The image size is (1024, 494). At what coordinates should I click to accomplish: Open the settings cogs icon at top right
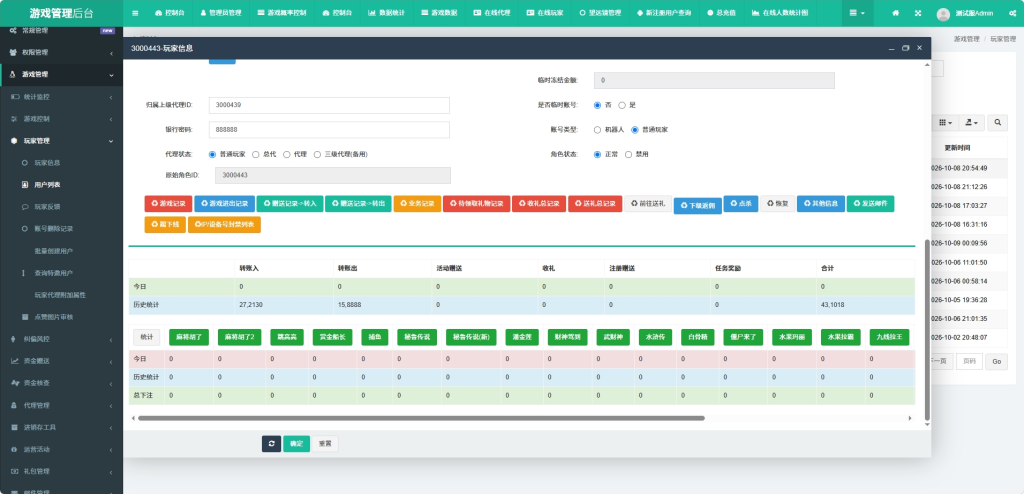(x=1013, y=13)
